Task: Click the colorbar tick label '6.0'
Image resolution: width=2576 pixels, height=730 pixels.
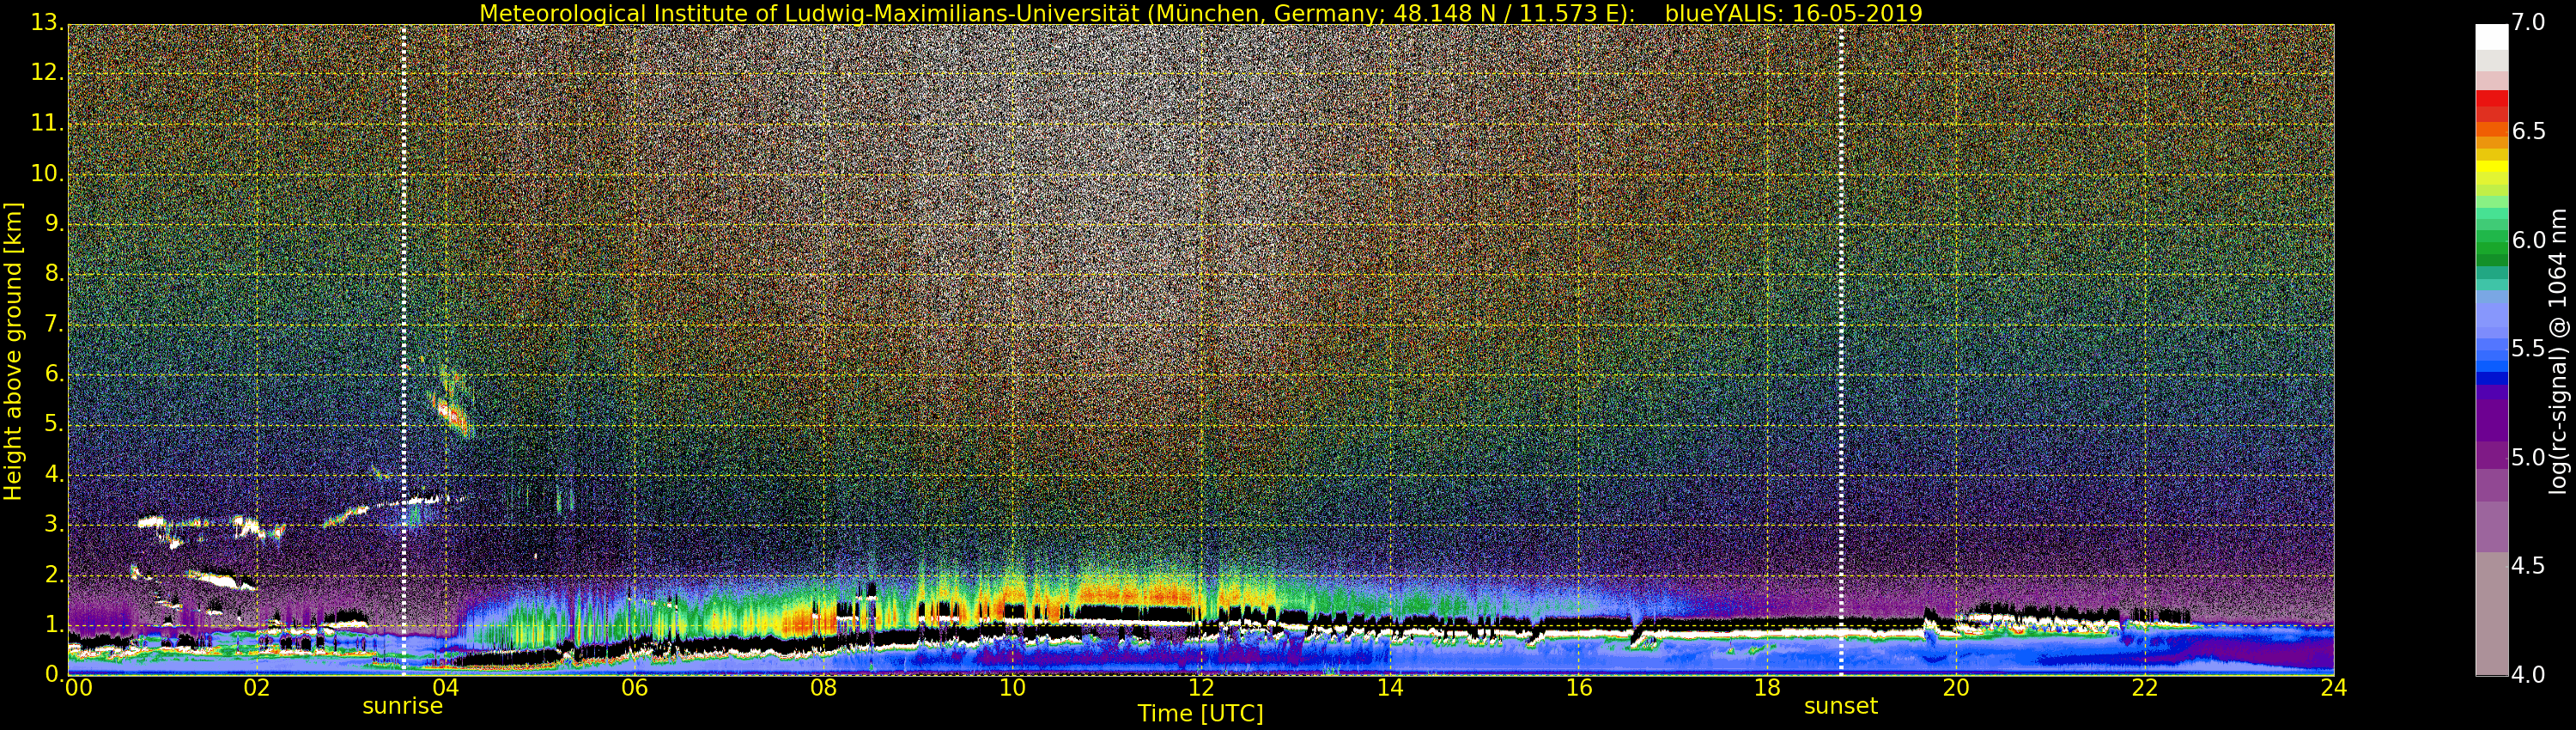Action: tap(2528, 240)
